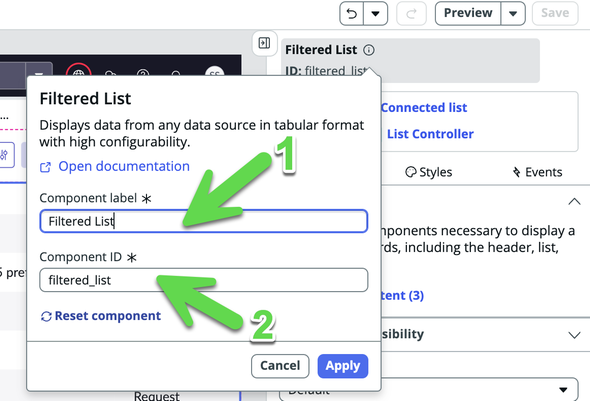
Task: Click the Apply button
Action: [343, 366]
